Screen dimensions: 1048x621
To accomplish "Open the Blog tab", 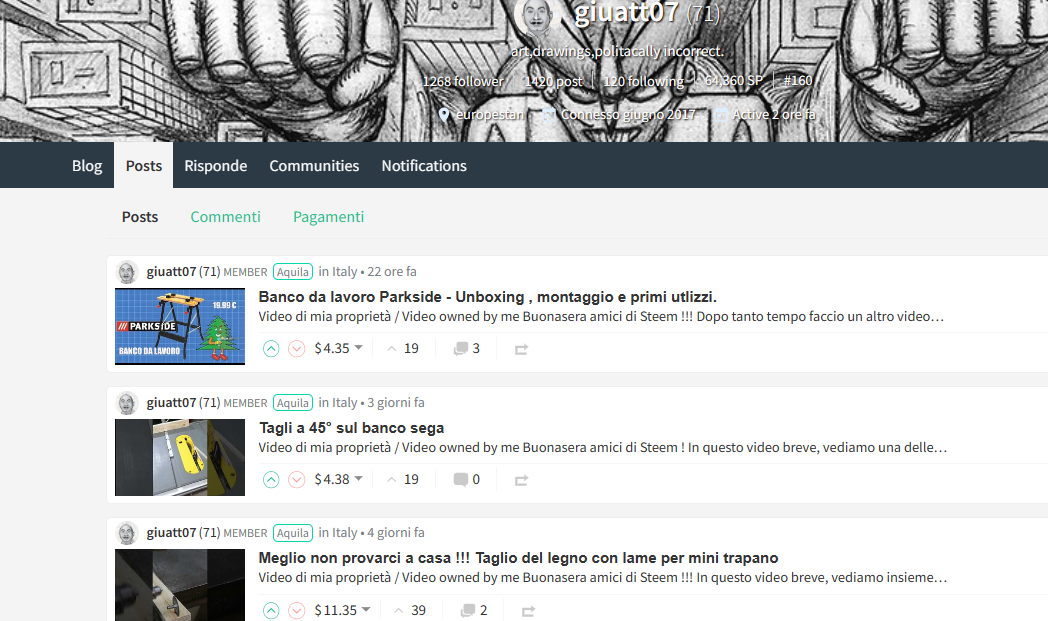I will 87,166.
